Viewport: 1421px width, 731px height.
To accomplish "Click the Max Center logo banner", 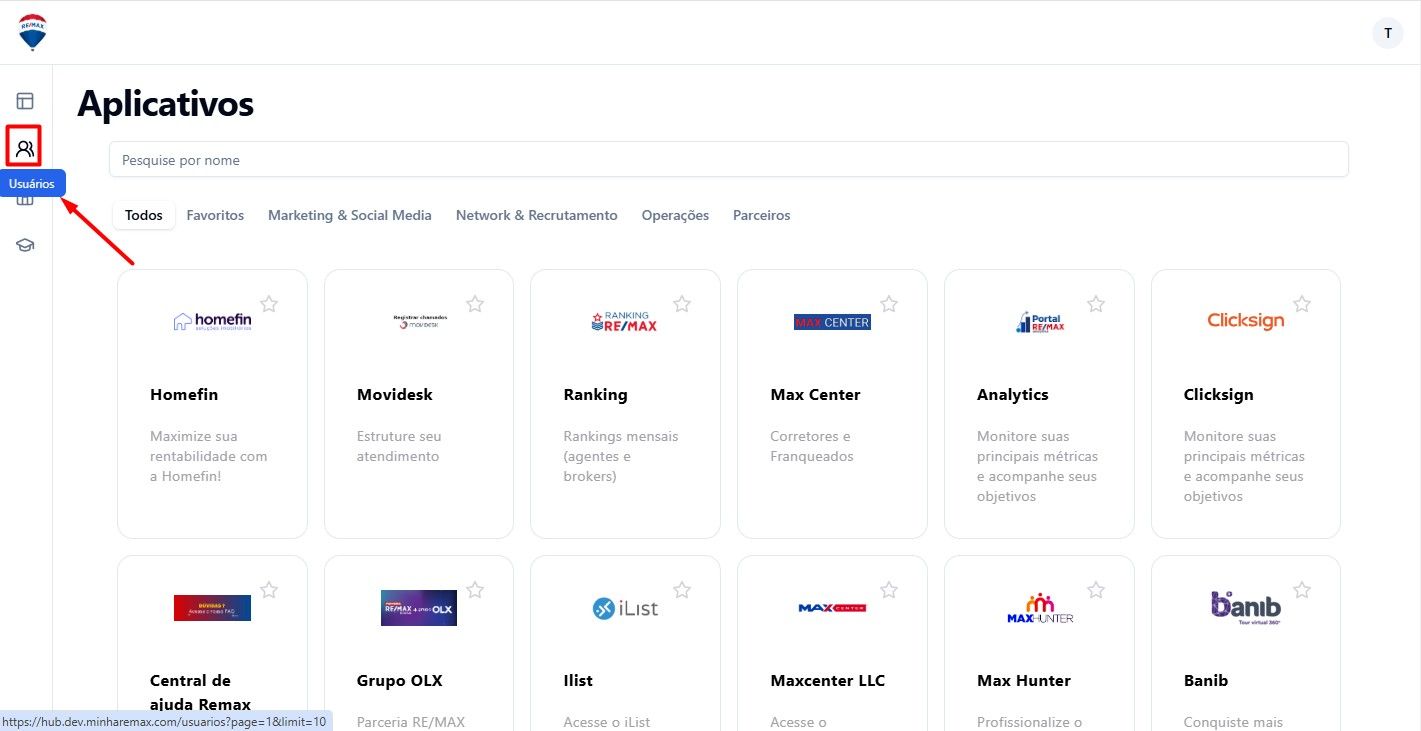I will [x=832, y=322].
